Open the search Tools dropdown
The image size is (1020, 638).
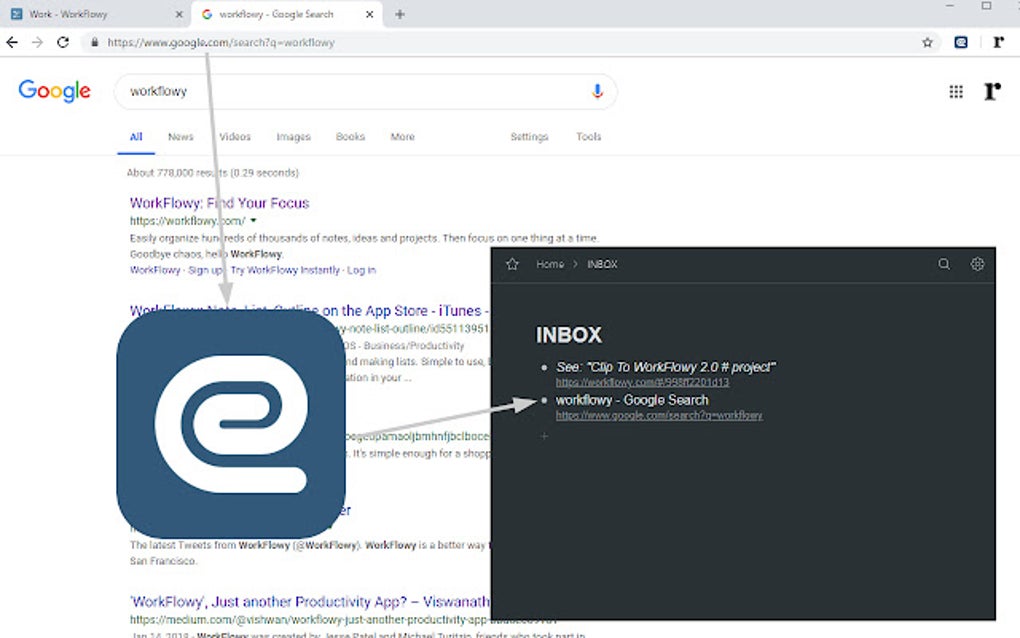tap(588, 137)
